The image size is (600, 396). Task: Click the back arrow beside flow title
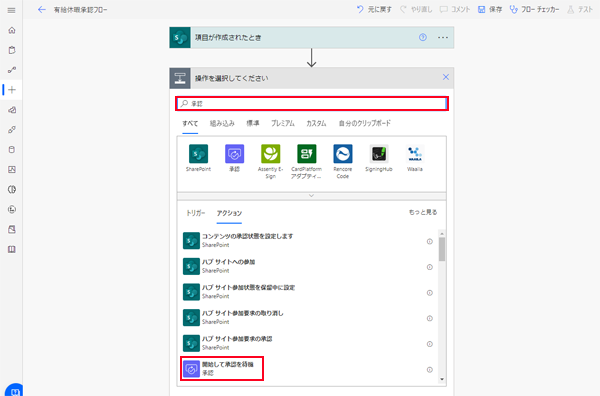click(x=42, y=10)
